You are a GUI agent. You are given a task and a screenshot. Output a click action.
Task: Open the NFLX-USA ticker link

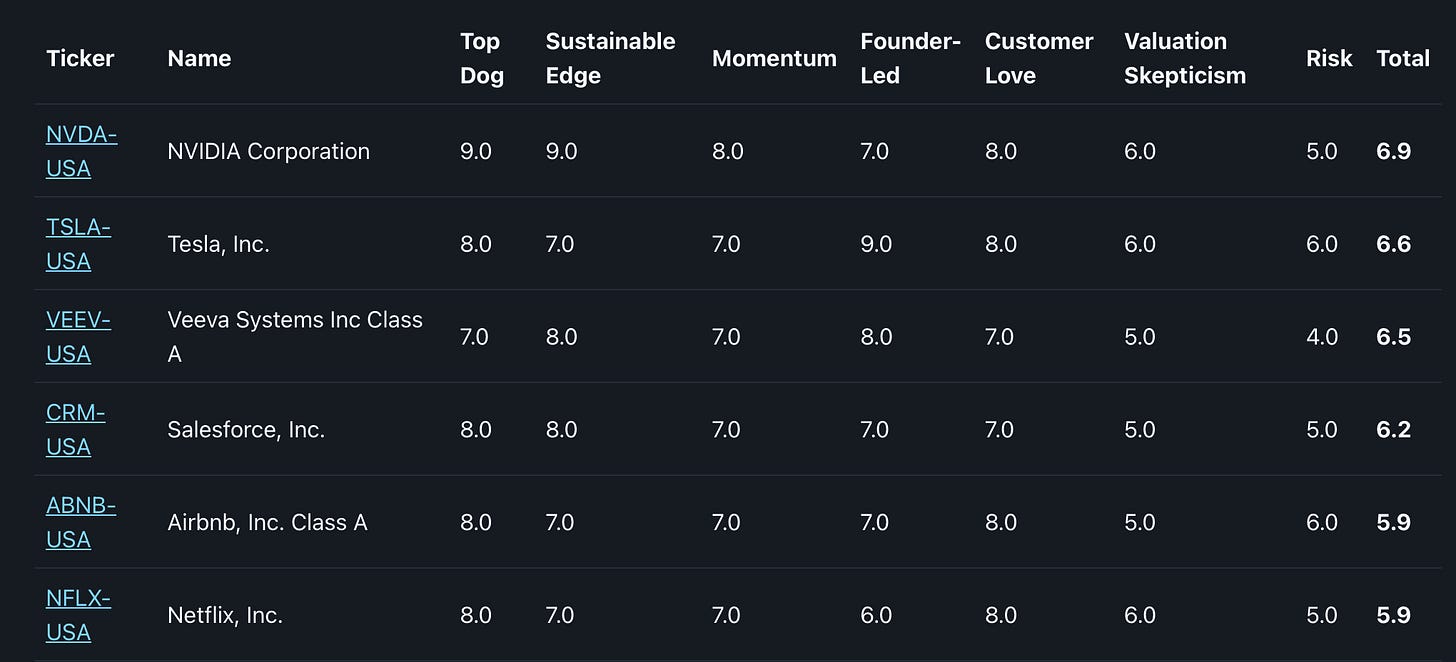click(78, 616)
